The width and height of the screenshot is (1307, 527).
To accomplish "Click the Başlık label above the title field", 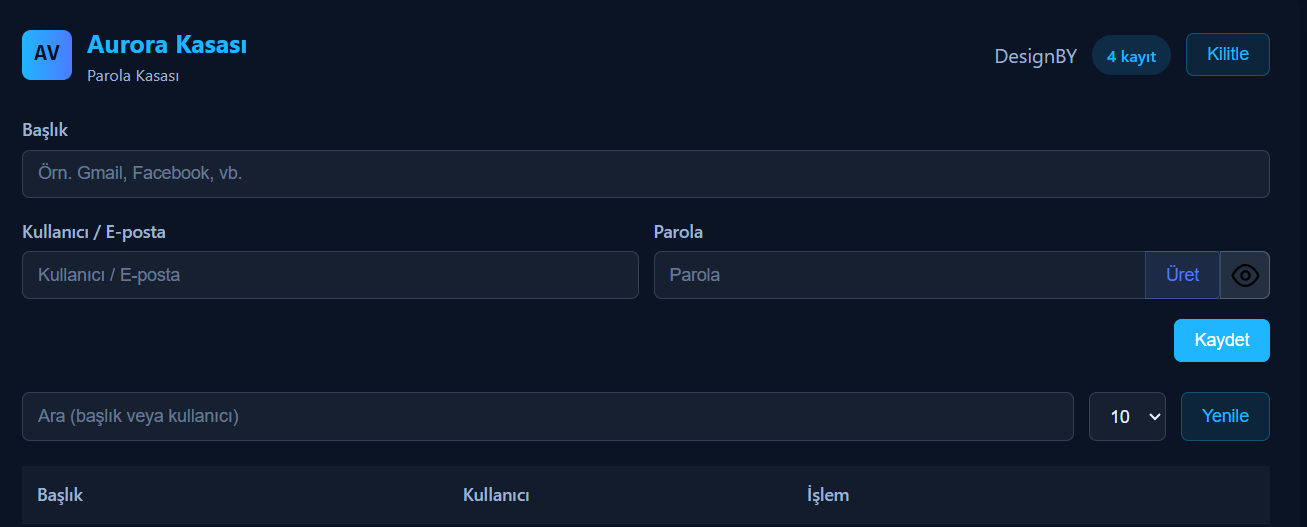I will [x=45, y=130].
